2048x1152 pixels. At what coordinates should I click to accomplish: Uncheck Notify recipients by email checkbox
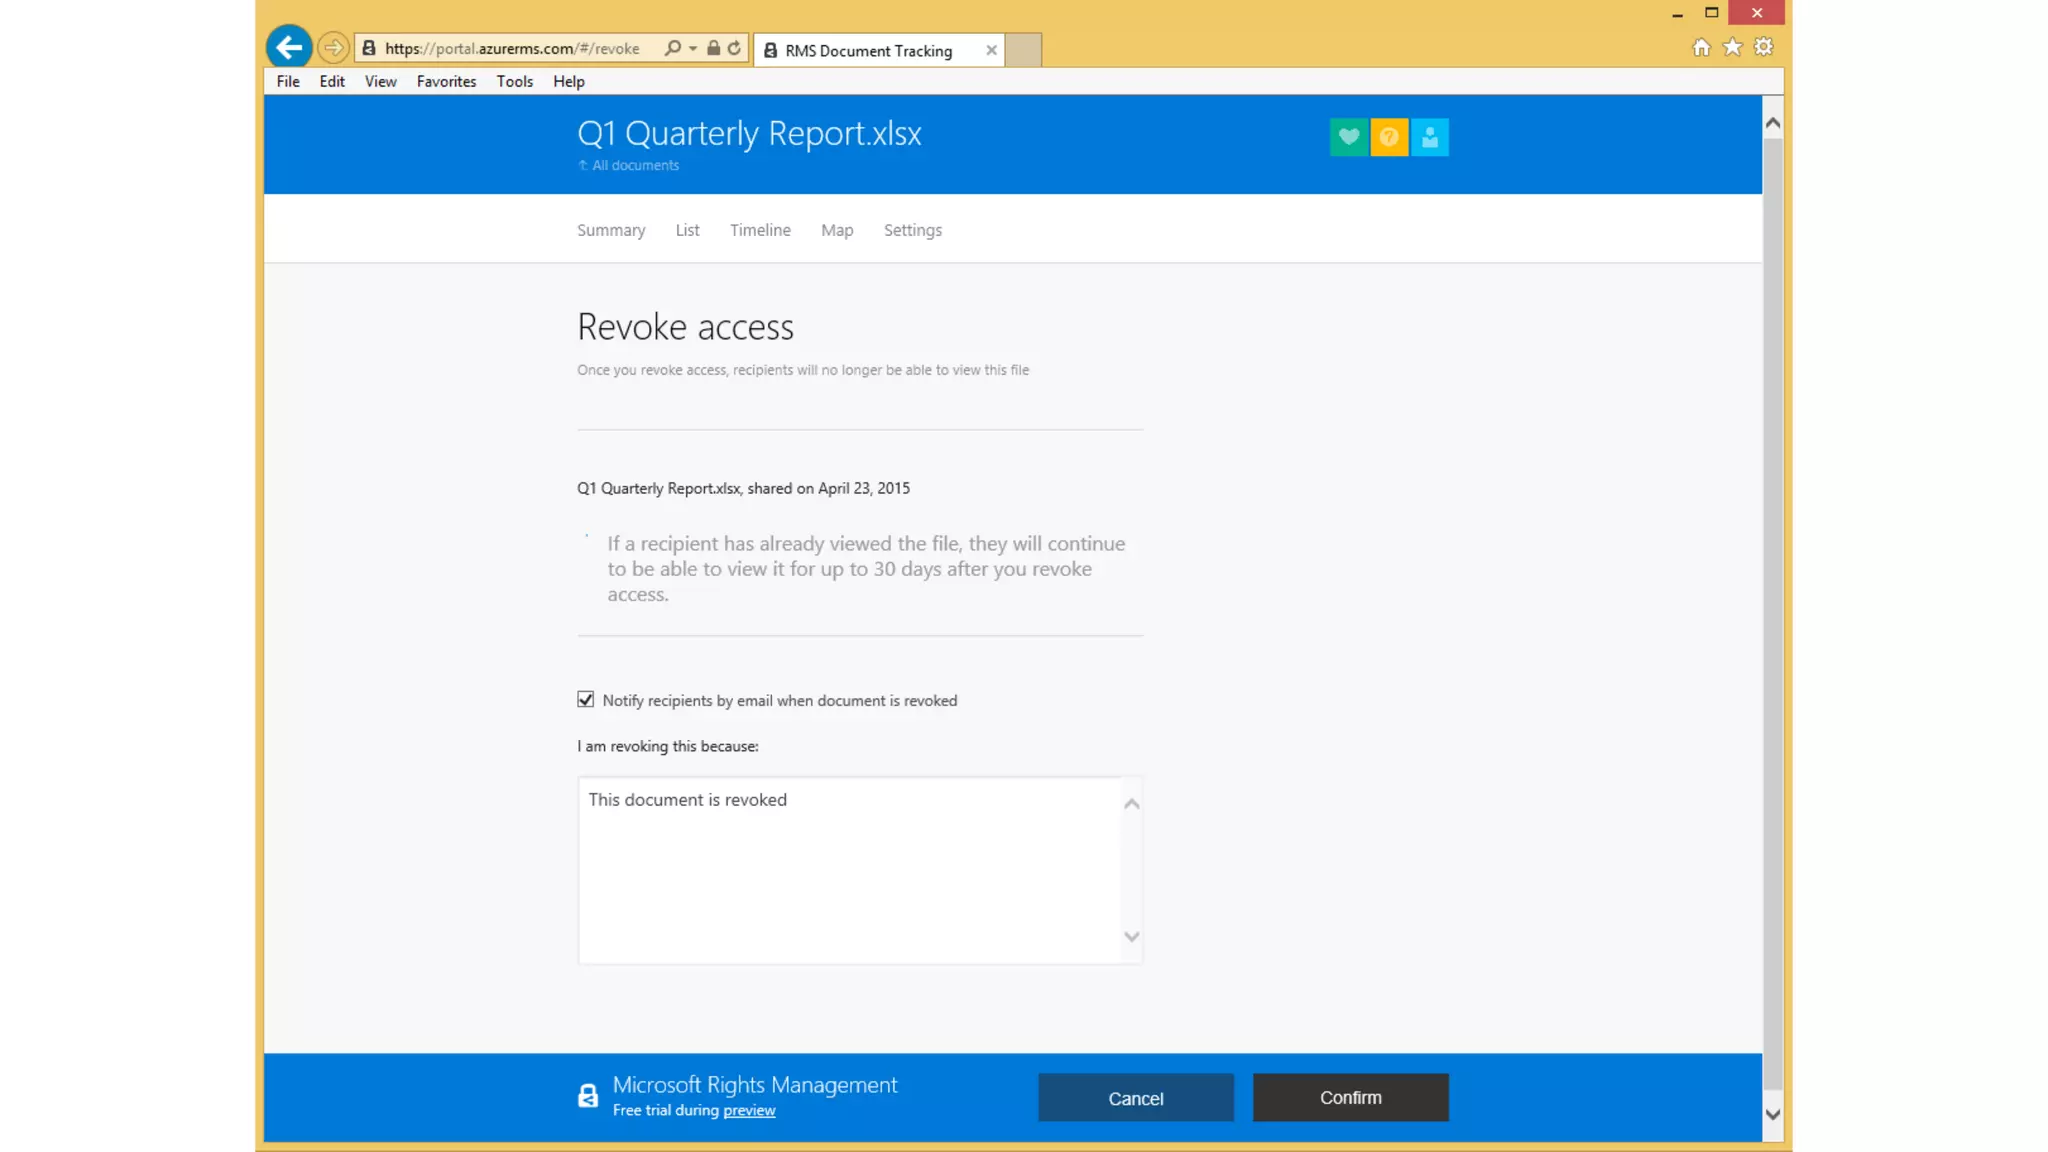click(586, 699)
